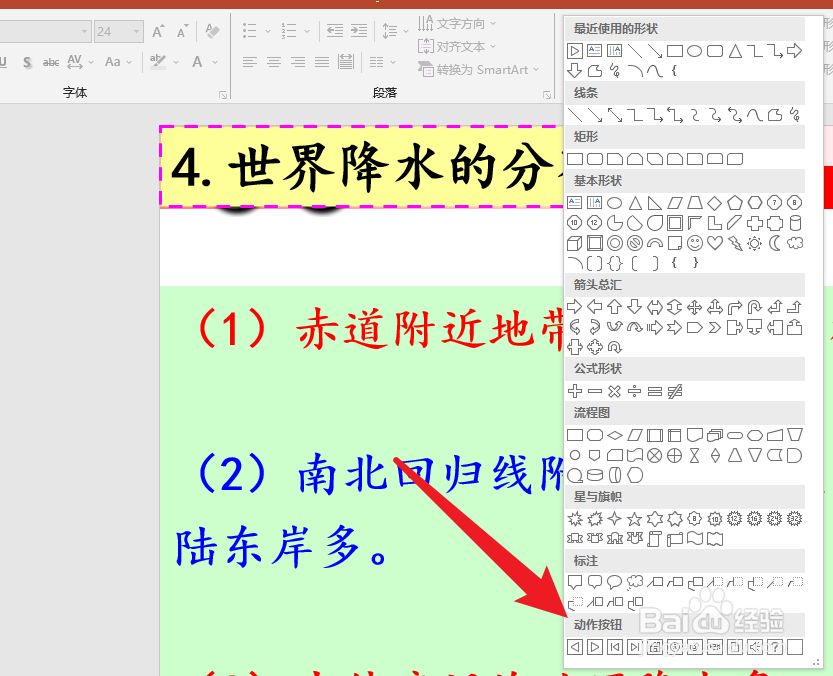Select the cloud thought bubble callout

(x=634, y=582)
